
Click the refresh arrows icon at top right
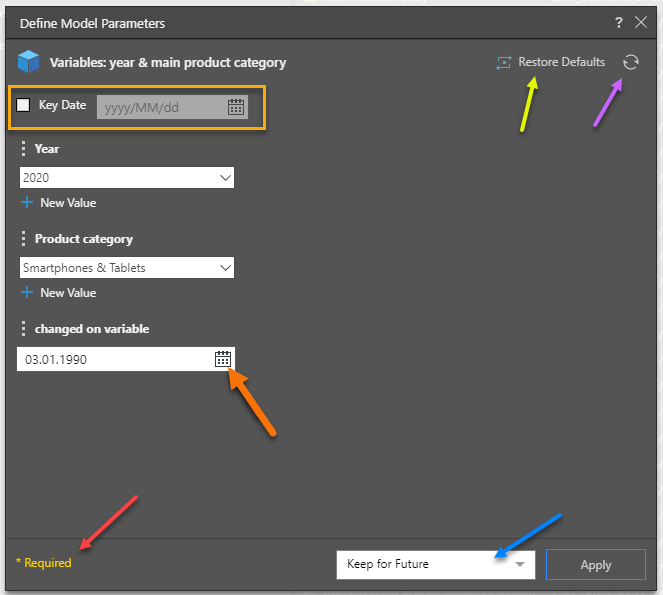630,62
